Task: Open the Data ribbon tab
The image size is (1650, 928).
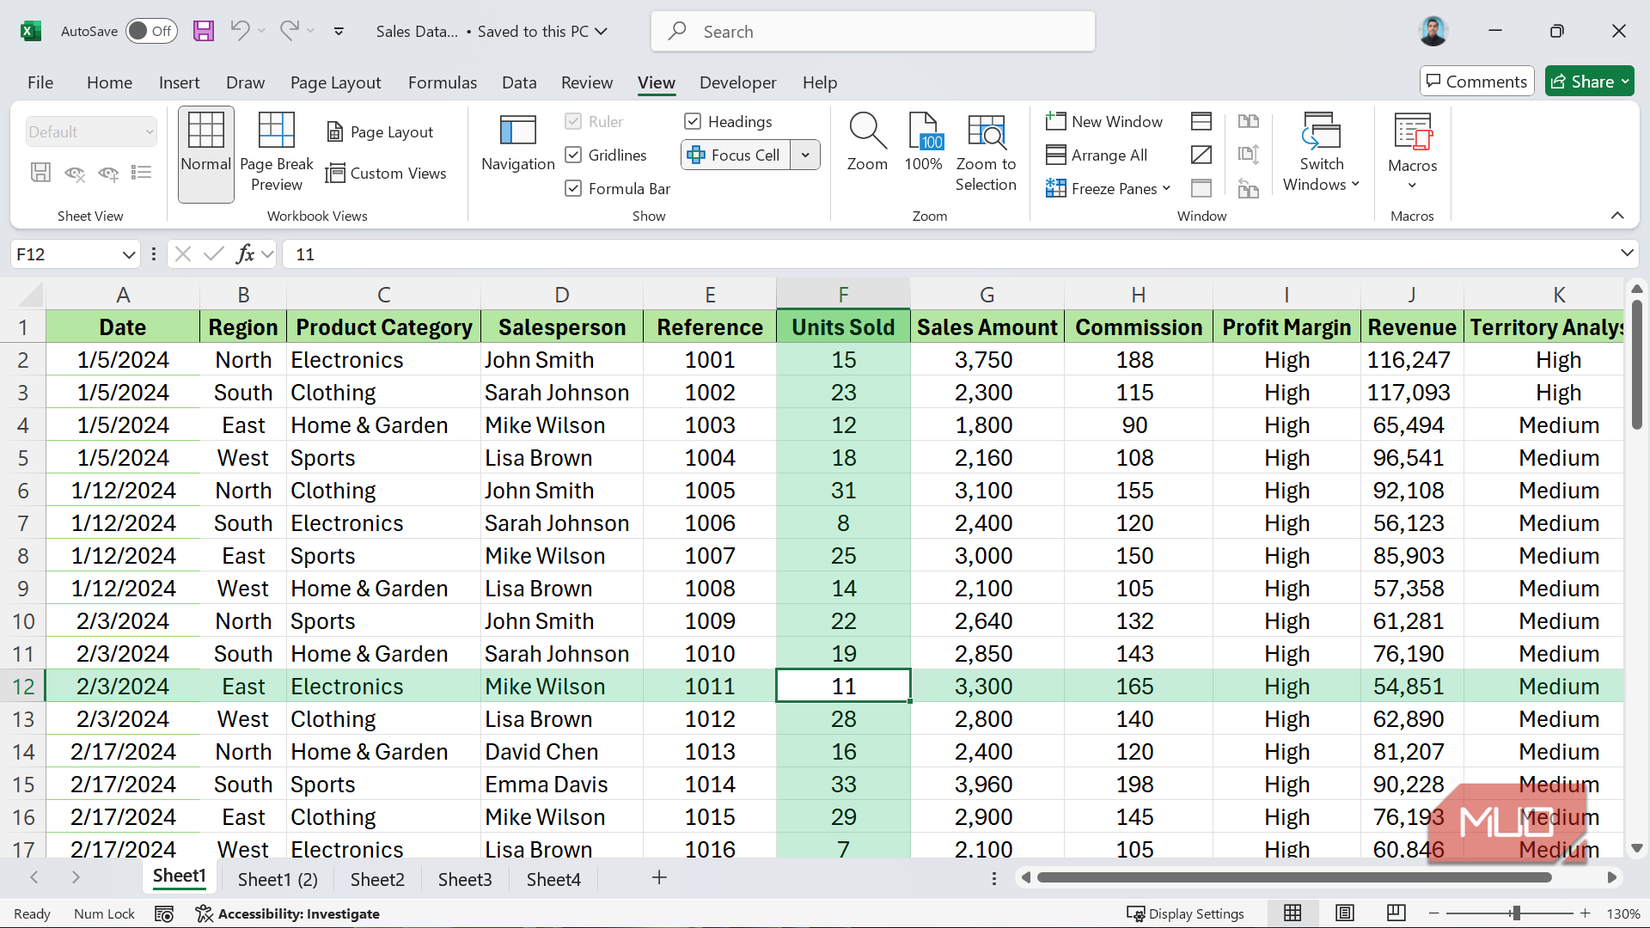Action: tap(519, 82)
